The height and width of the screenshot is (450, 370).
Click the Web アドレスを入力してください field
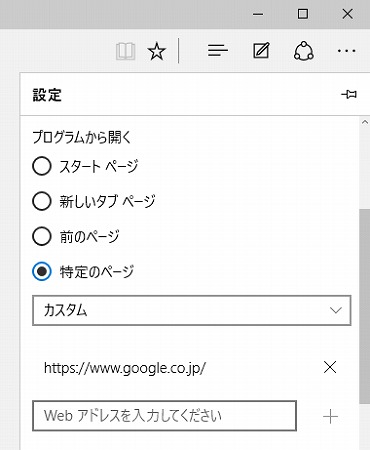[x=164, y=416]
